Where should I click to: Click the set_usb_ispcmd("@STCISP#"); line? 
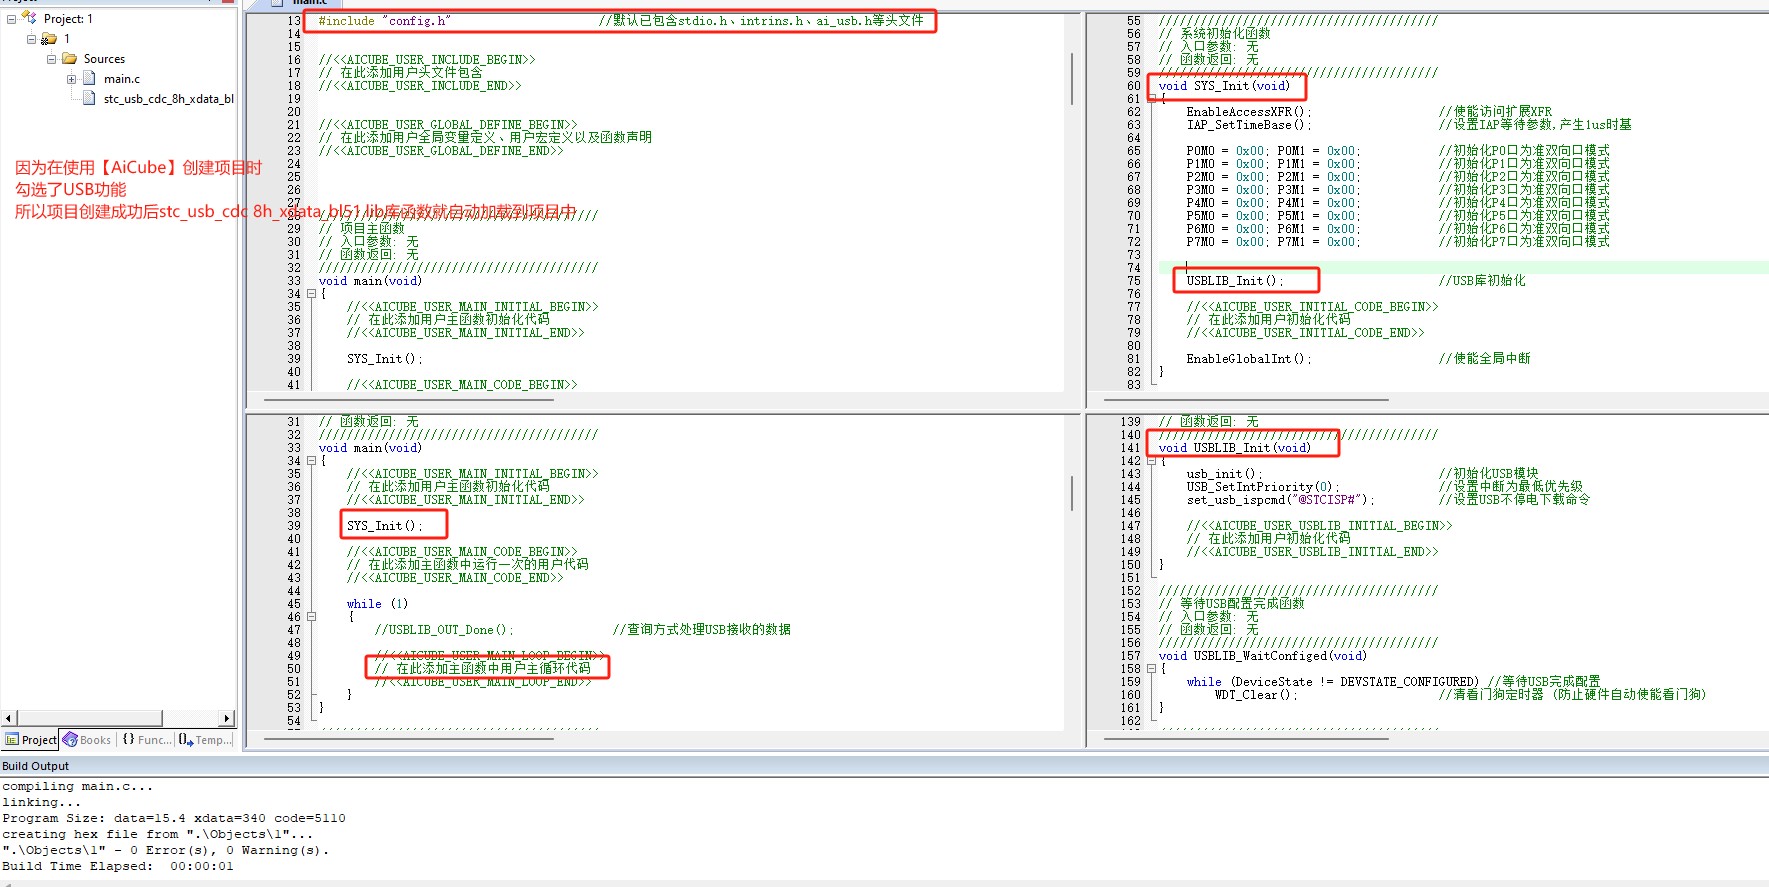(x=1280, y=500)
